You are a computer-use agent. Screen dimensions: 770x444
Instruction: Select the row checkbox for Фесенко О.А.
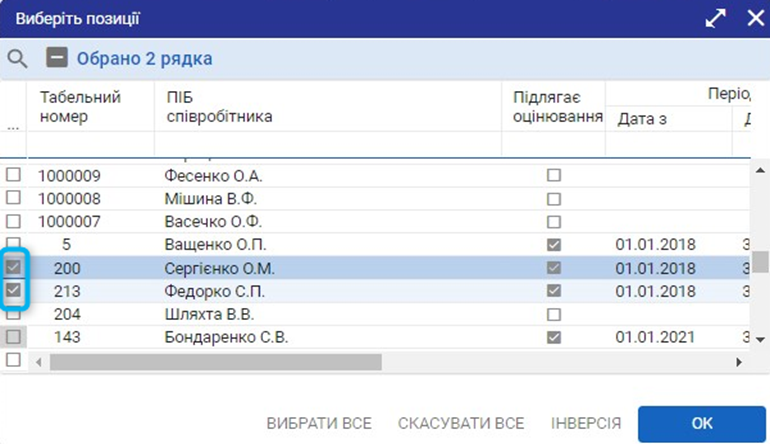[x=14, y=175]
